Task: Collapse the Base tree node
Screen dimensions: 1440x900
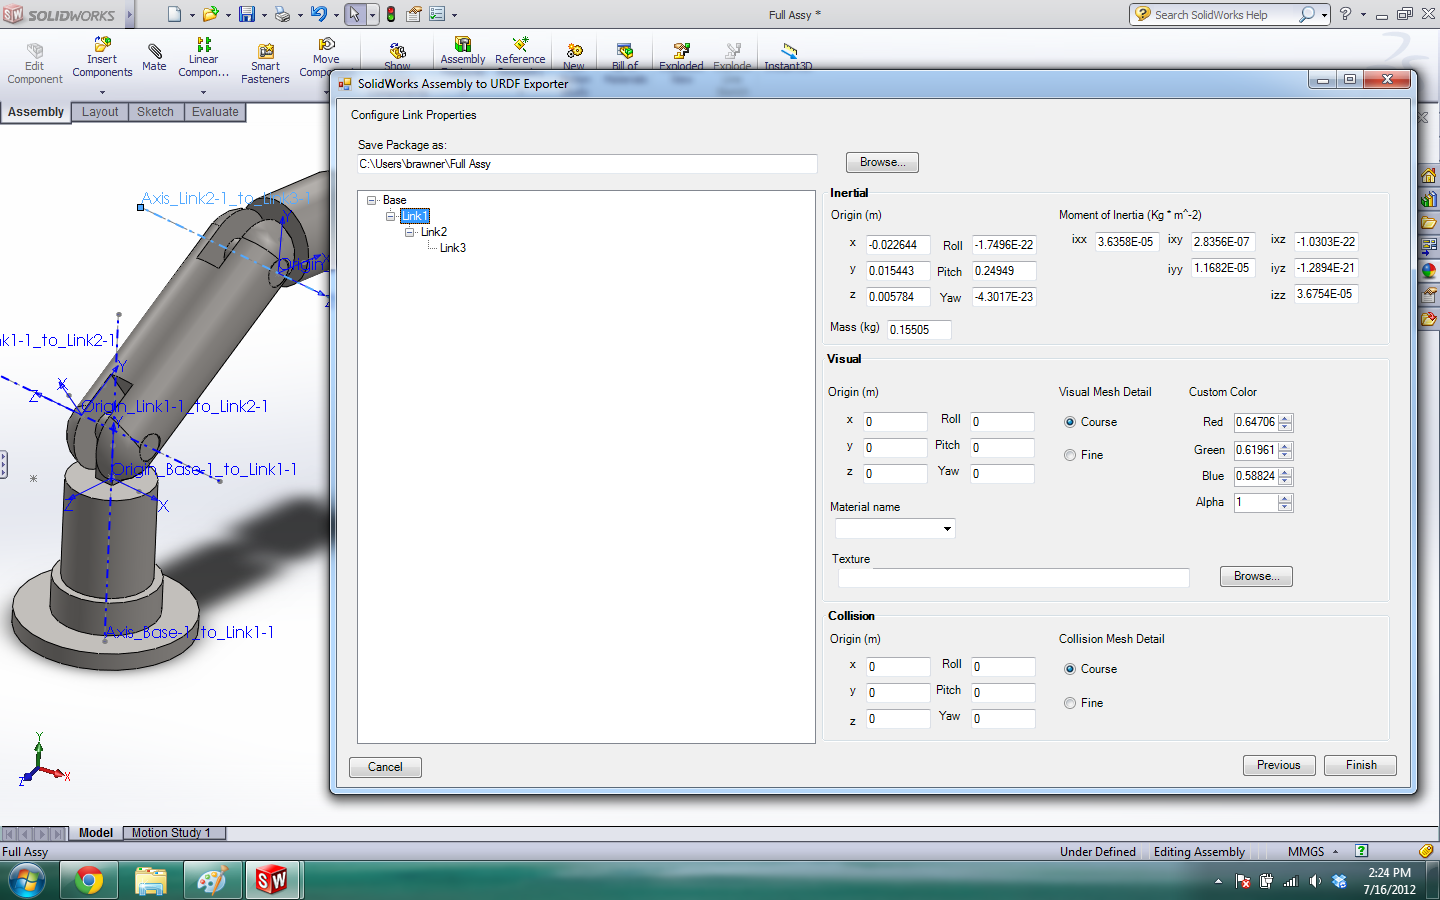Action: point(371,200)
